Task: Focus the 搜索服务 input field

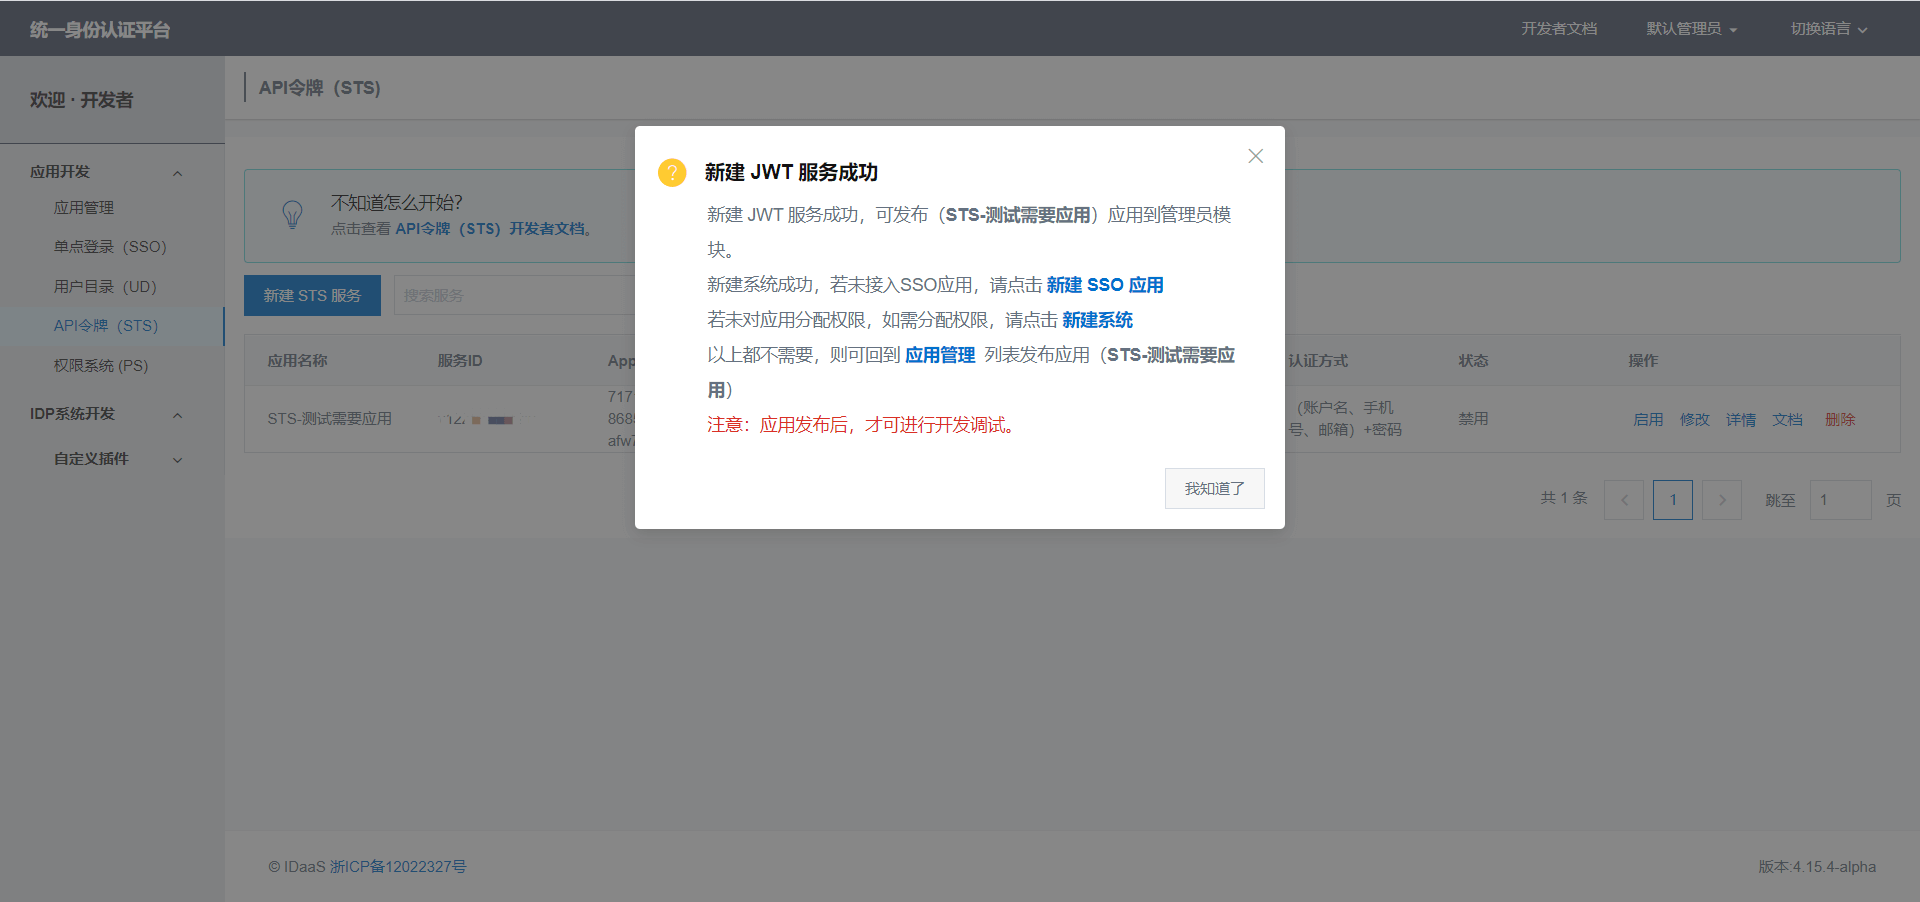Action: (x=515, y=295)
